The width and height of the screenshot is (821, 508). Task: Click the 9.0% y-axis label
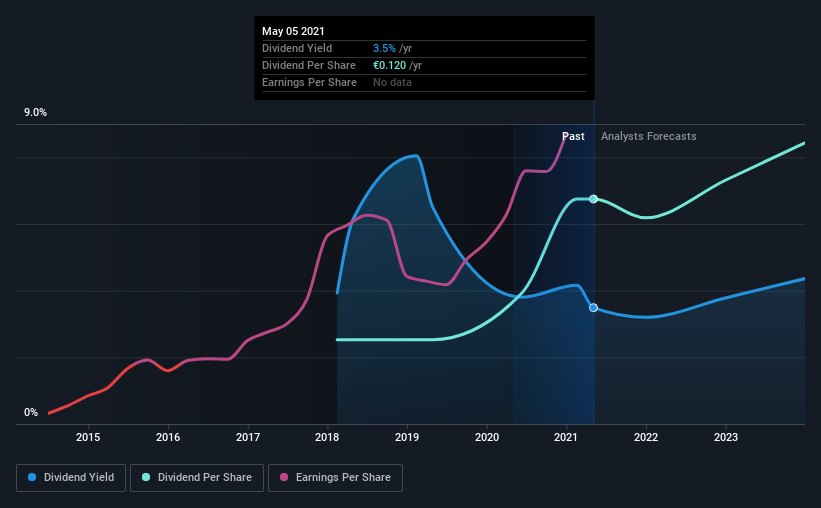[x=35, y=113]
